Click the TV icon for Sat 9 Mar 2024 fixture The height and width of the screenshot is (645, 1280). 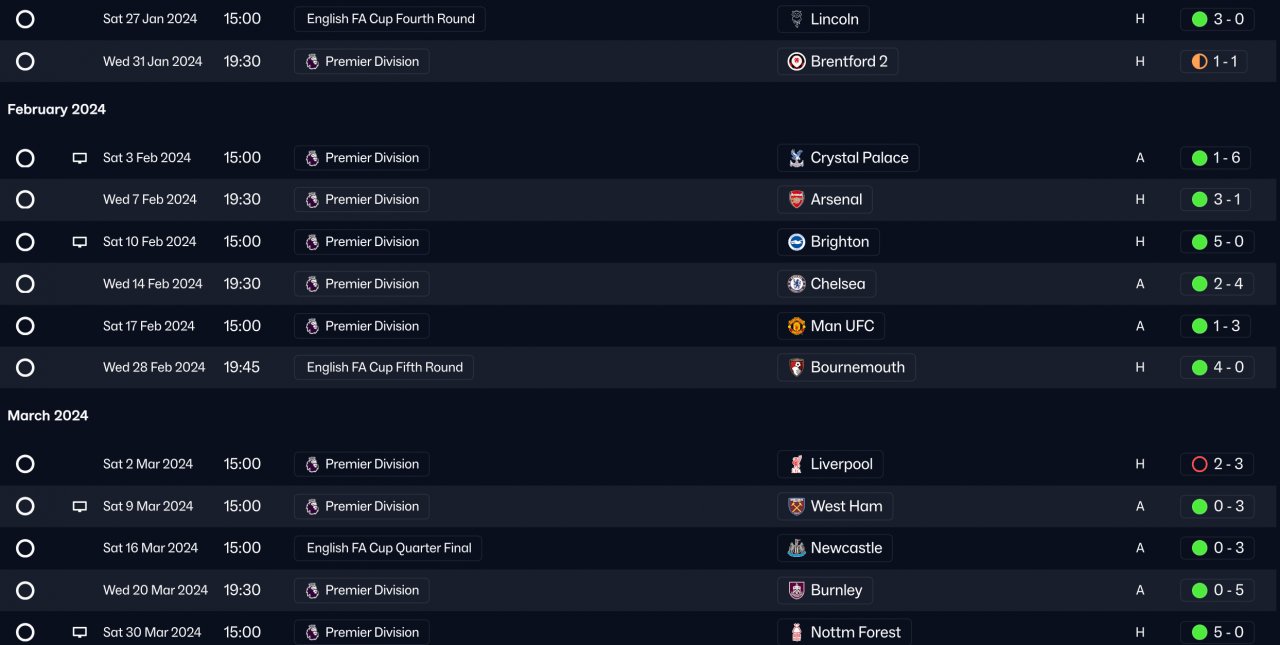click(x=80, y=507)
